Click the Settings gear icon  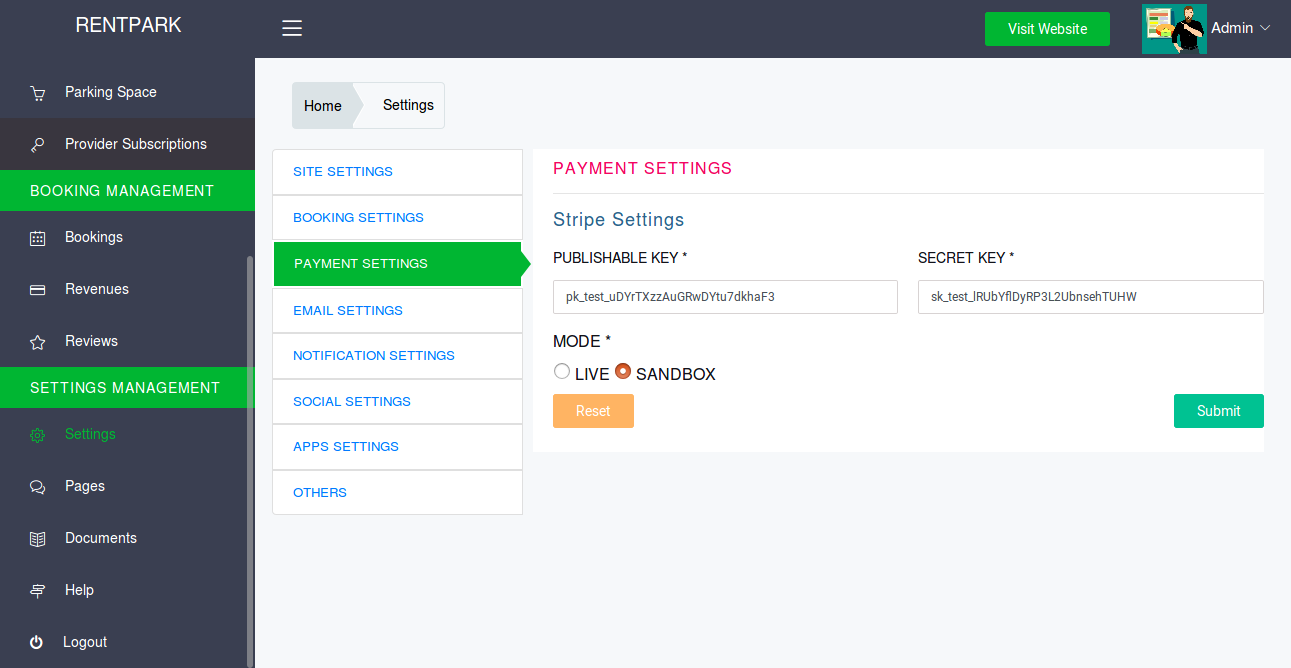tap(38, 435)
